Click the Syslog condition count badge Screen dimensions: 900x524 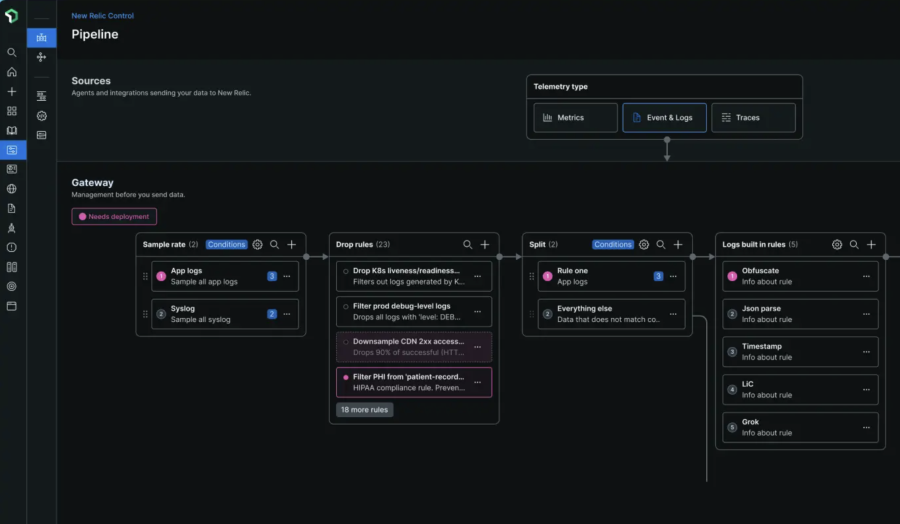271,314
